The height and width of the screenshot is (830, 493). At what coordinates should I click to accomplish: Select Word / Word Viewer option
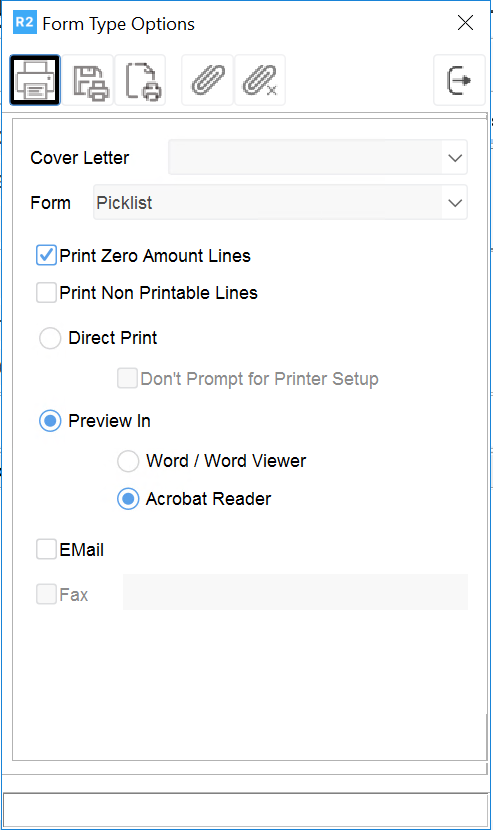click(x=128, y=461)
